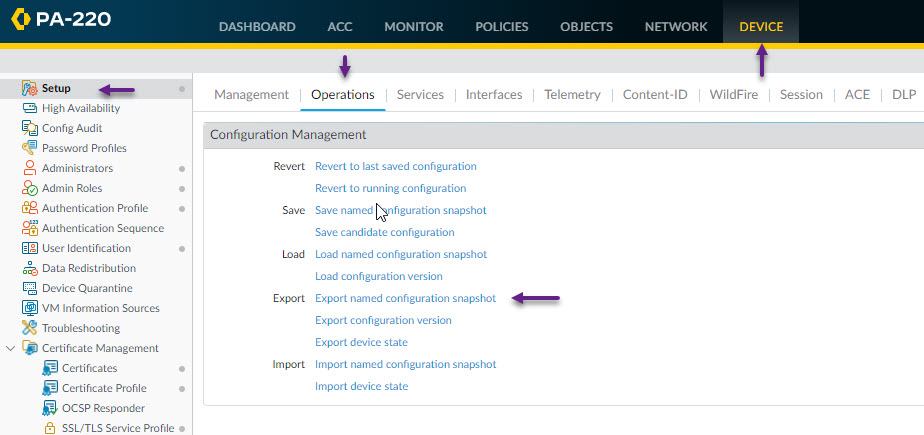Select the Administrators person icon
This screenshot has width=924, height=435.
pyautogui.click(x=29, y=168)
